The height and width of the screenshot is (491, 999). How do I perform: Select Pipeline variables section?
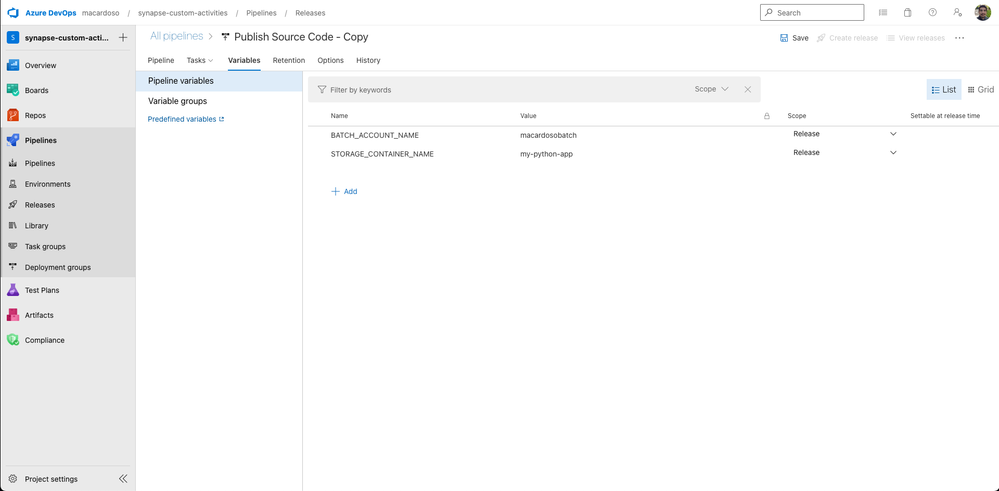click(219, 82)
